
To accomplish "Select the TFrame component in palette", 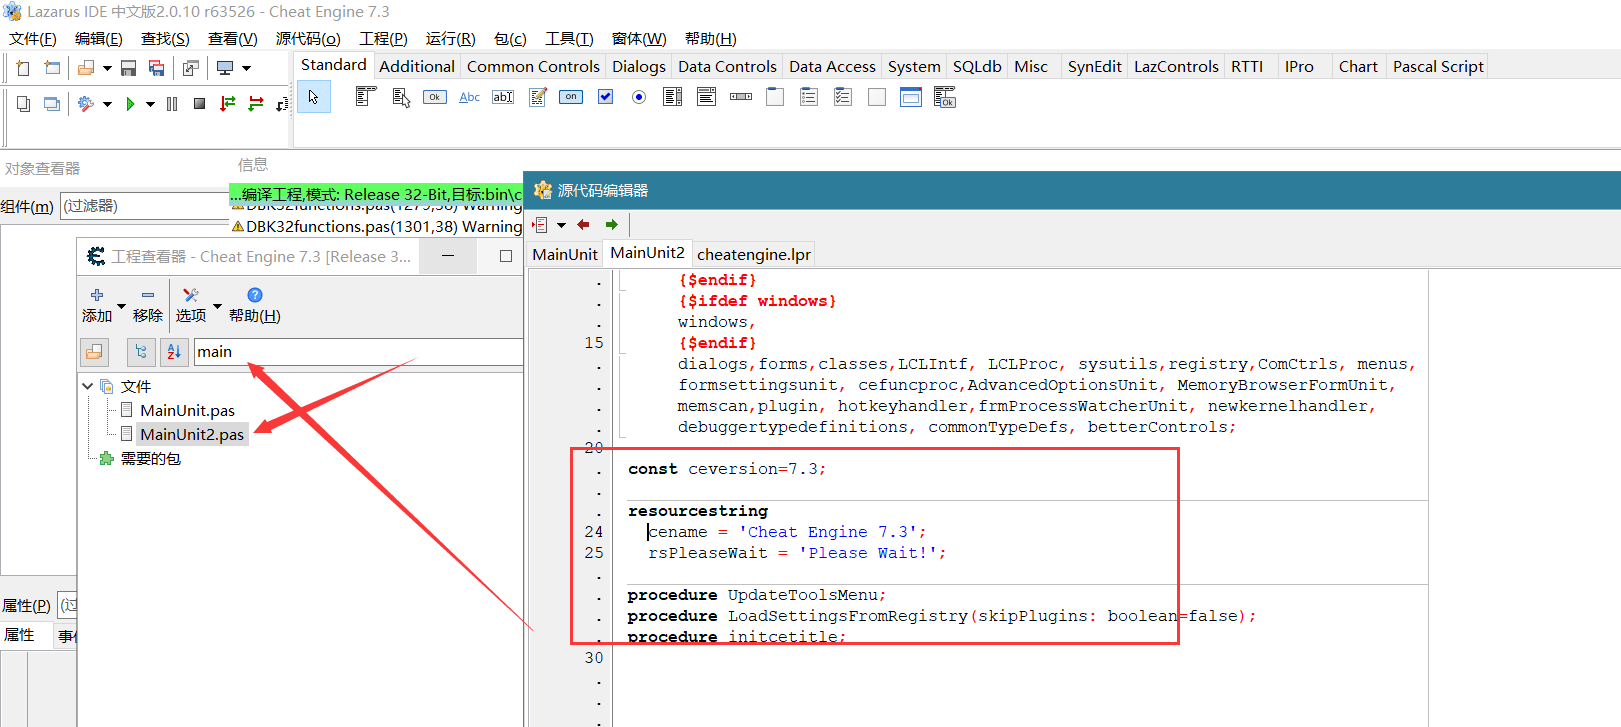I will [x=911, y=97].
